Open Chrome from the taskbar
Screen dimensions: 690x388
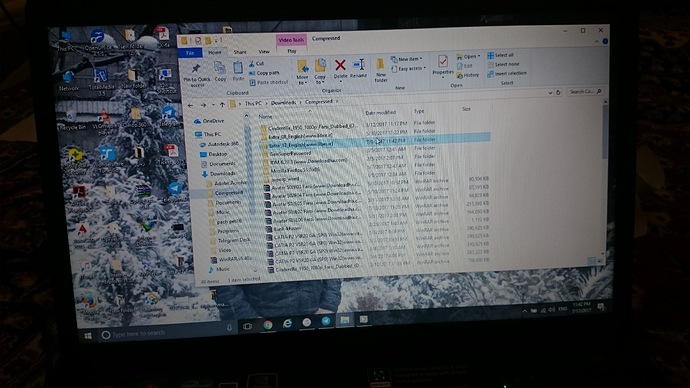tap(268, 325)
